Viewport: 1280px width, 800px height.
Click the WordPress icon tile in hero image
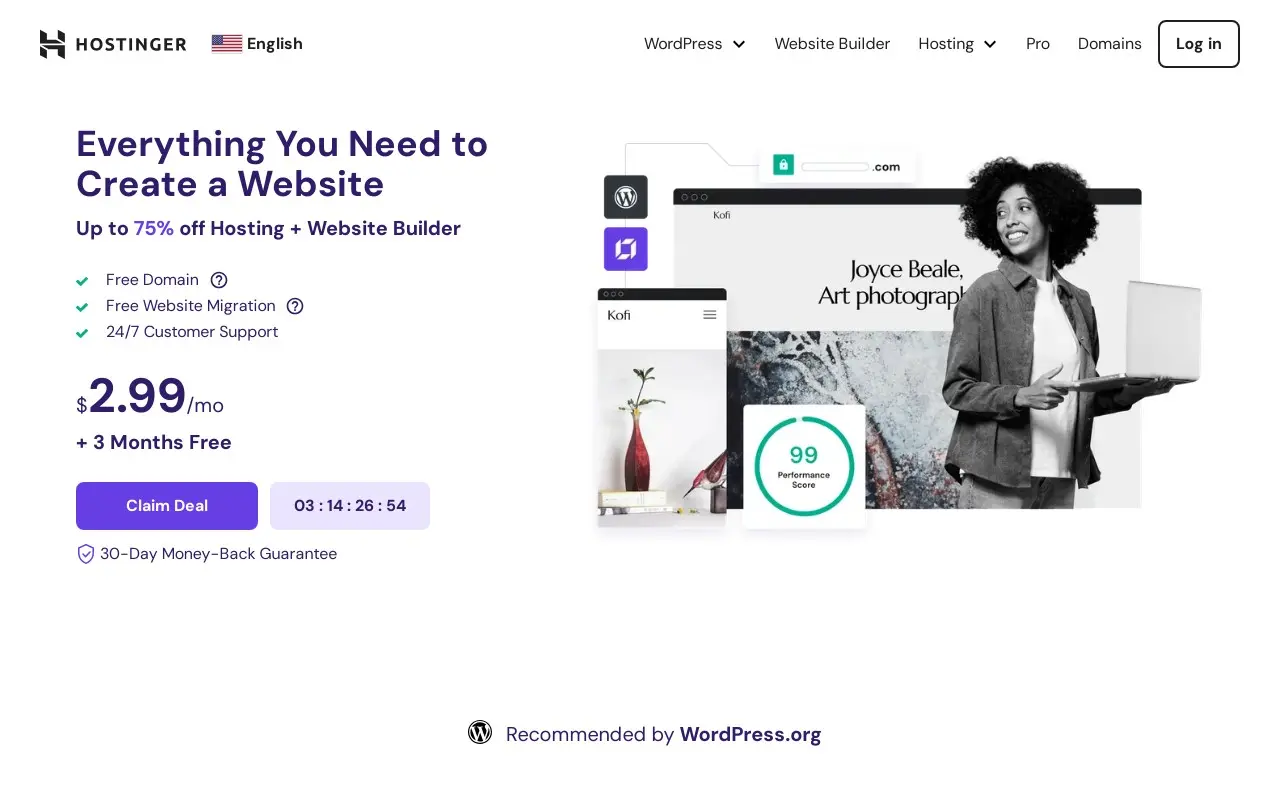626,197
